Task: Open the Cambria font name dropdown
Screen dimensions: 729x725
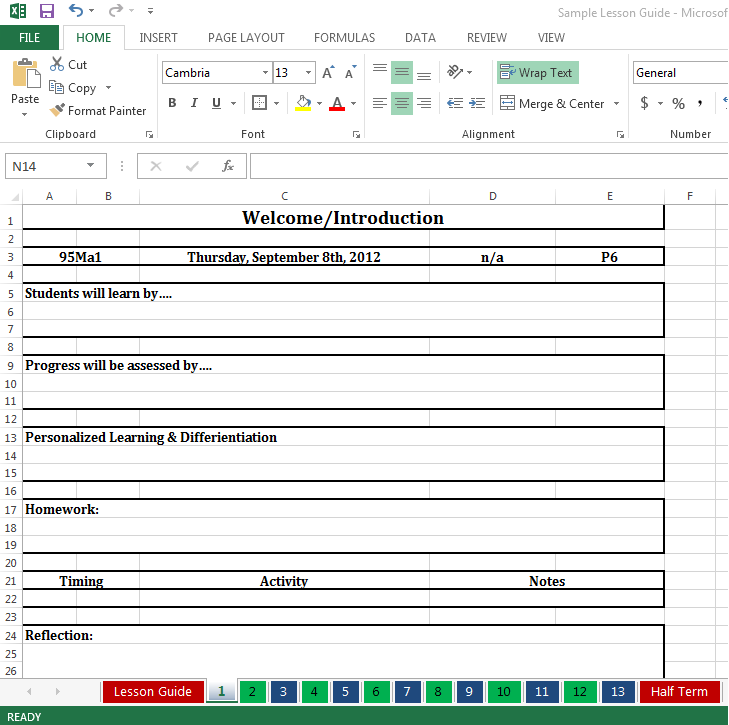Action: pyautogui.click(x=265, y=73)
